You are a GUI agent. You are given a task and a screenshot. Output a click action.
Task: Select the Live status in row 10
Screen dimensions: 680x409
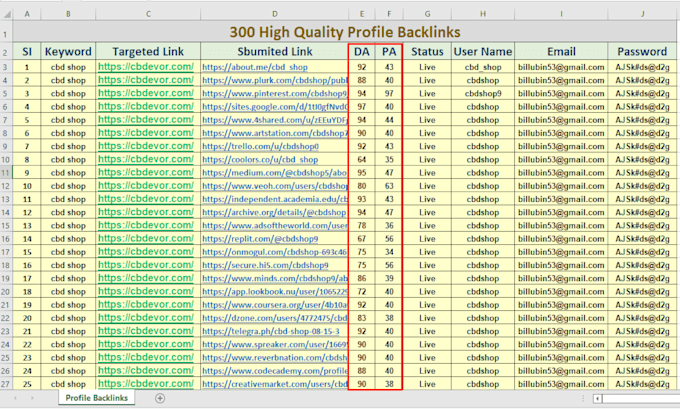[427, 160]
